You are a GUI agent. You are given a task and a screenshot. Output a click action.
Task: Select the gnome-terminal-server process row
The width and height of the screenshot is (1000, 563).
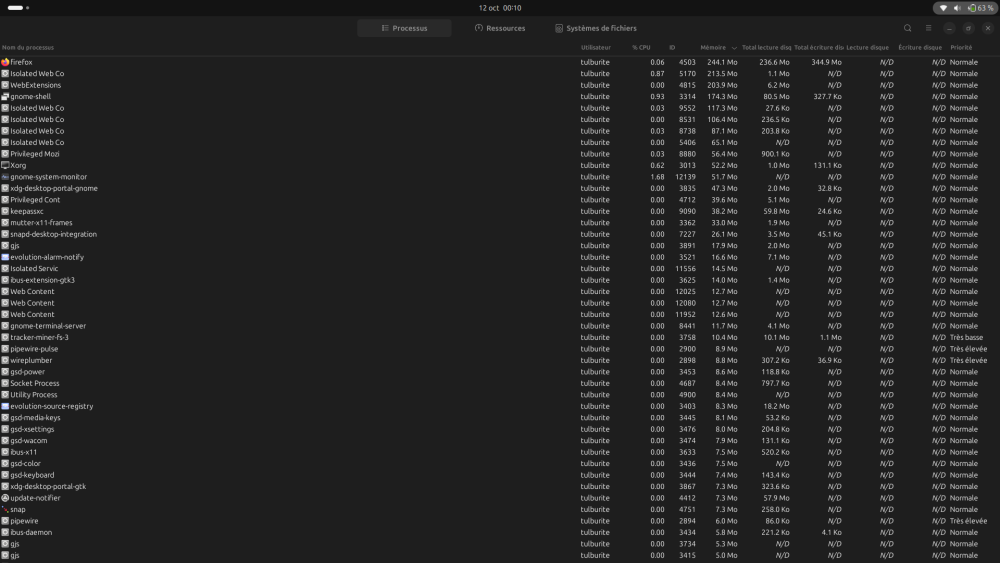click(x=500, y=326)
